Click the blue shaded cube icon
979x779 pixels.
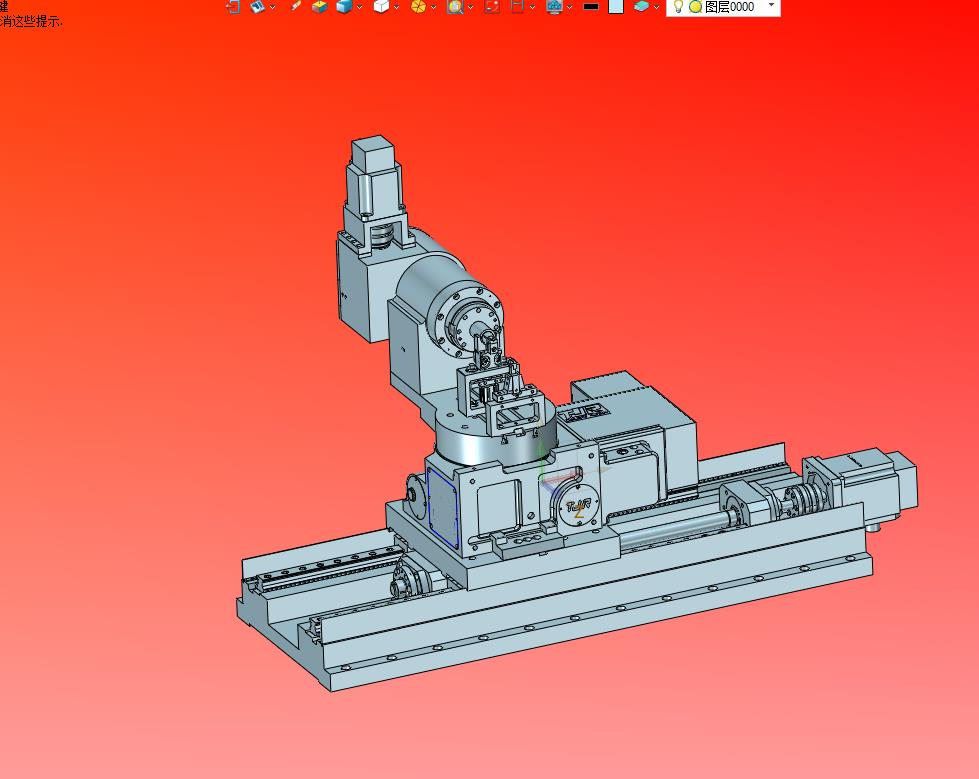coord(344,6)
